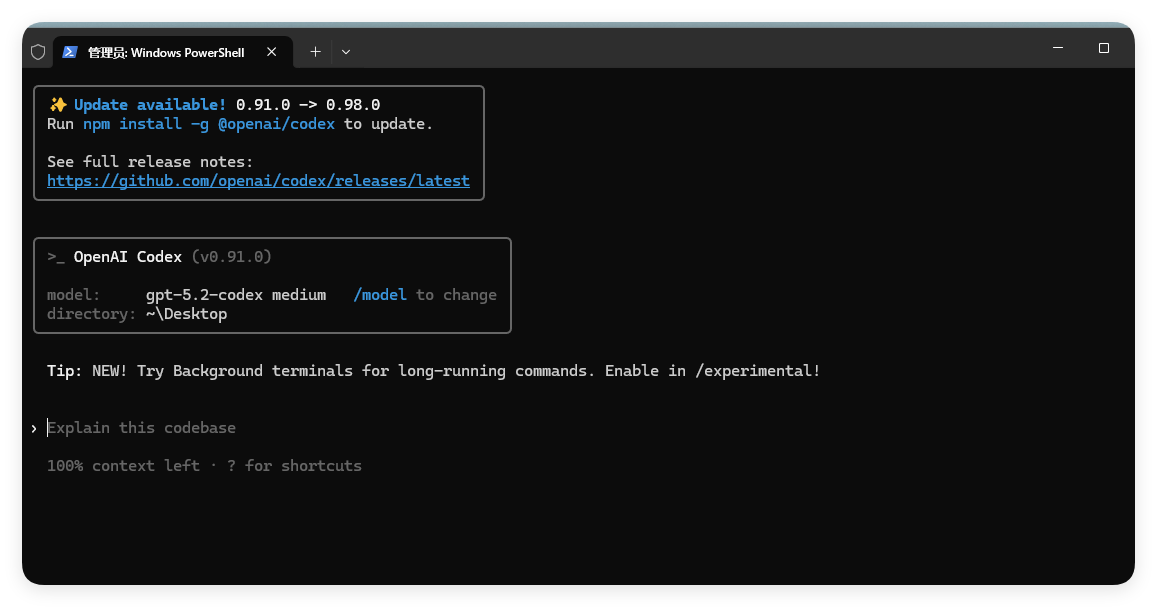The image size is (1157, 607).
Task: Click the /model command text
Action: click(380, 295)
